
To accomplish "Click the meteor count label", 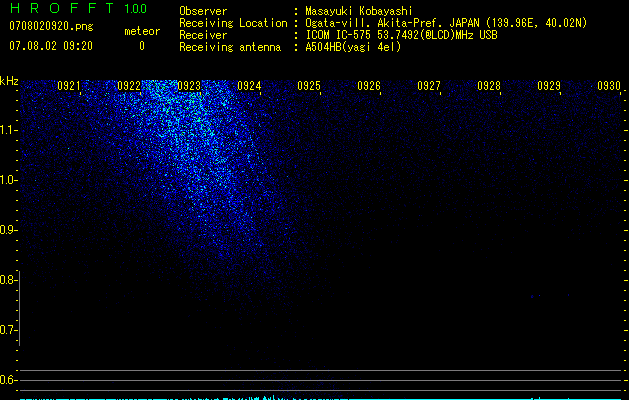I will tap(142, 31).
